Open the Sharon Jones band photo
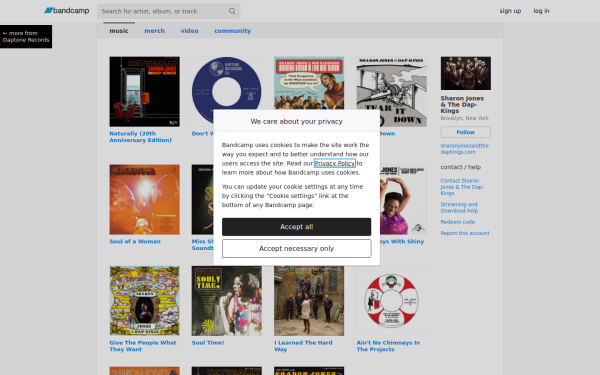600x375 pixels. [x=466, y=73]
